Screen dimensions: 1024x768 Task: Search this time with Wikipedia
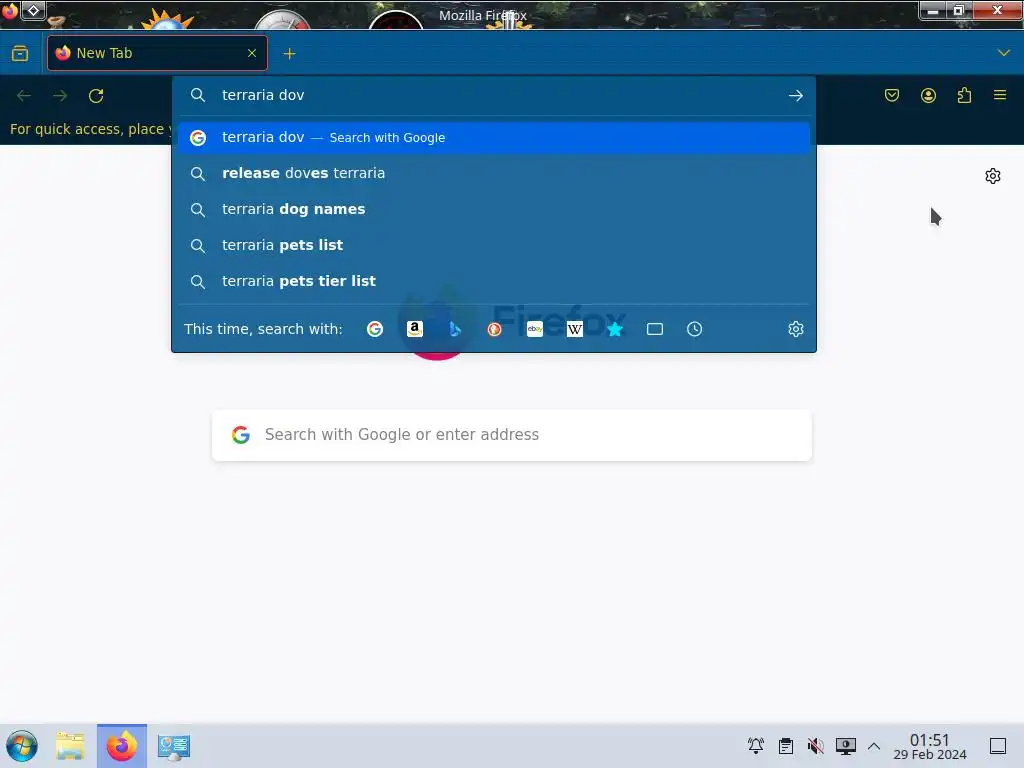coord(575,329)
